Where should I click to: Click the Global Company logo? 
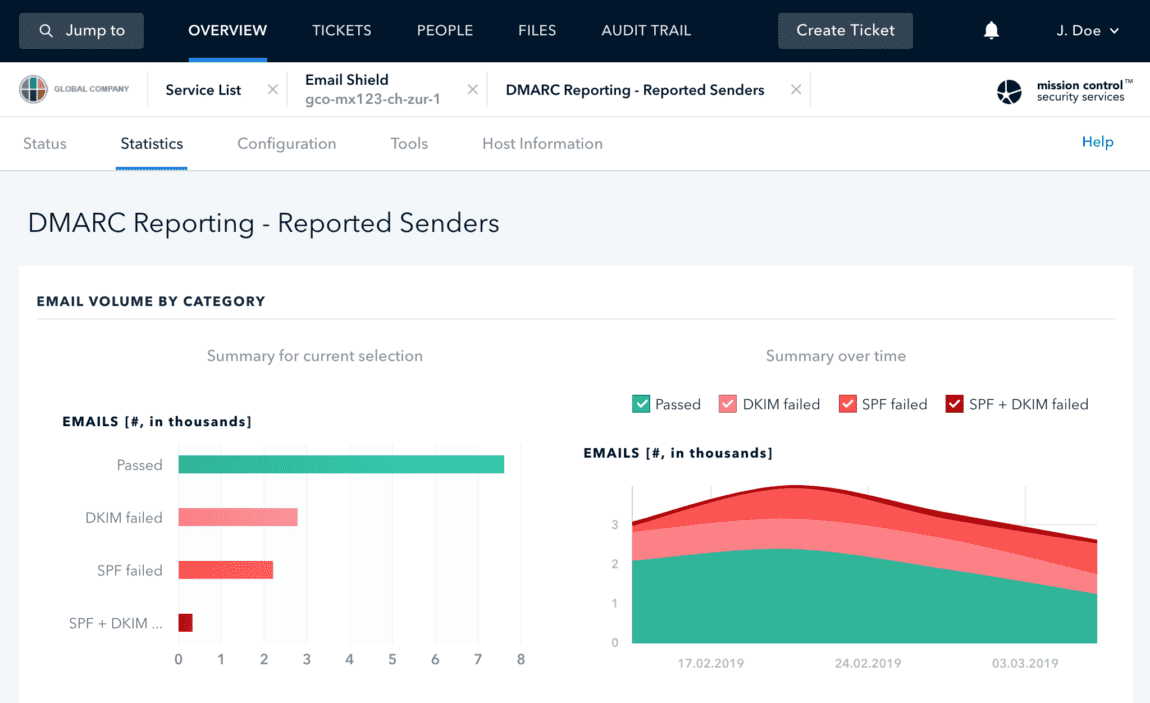[x=32, y=89]
